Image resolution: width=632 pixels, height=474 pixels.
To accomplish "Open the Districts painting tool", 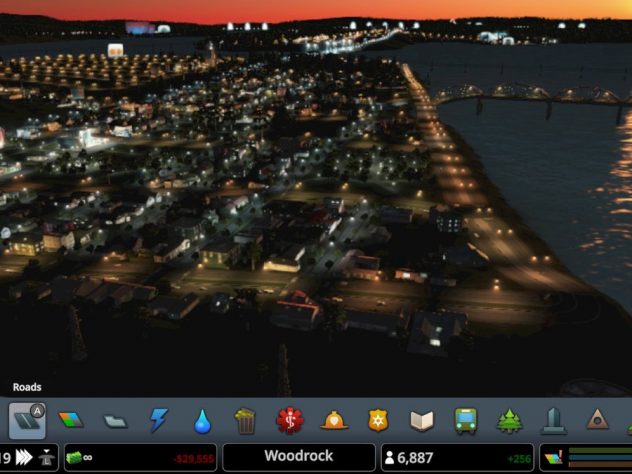I will click(116, 422).
